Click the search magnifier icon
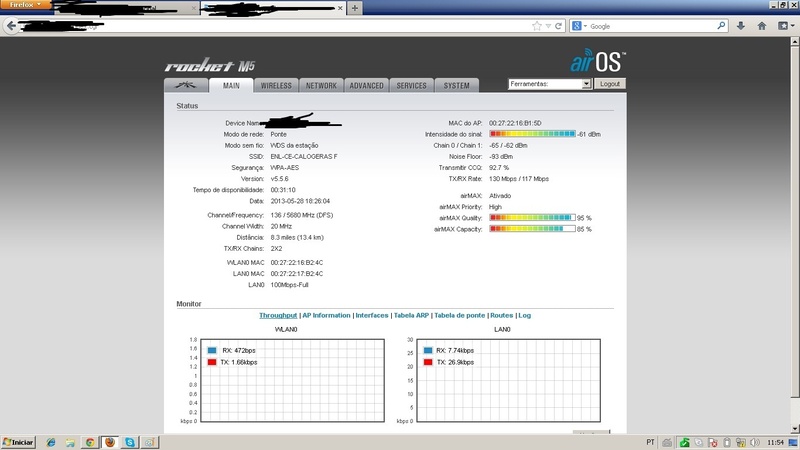 [x=721, y=26]
